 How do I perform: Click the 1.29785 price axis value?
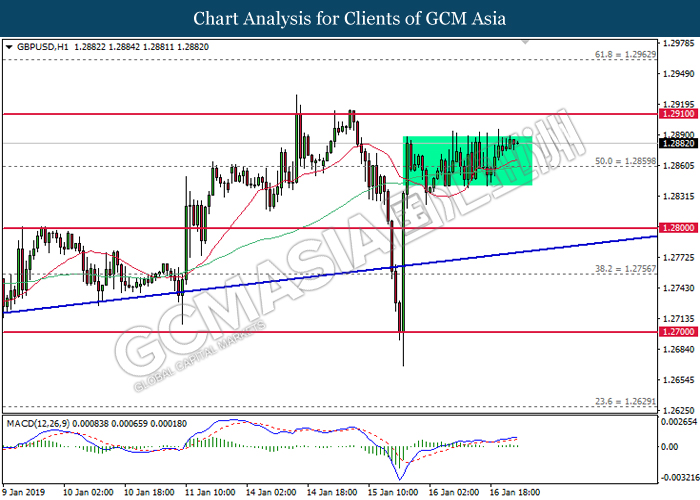pyautogui.click(x=679, y=43)
